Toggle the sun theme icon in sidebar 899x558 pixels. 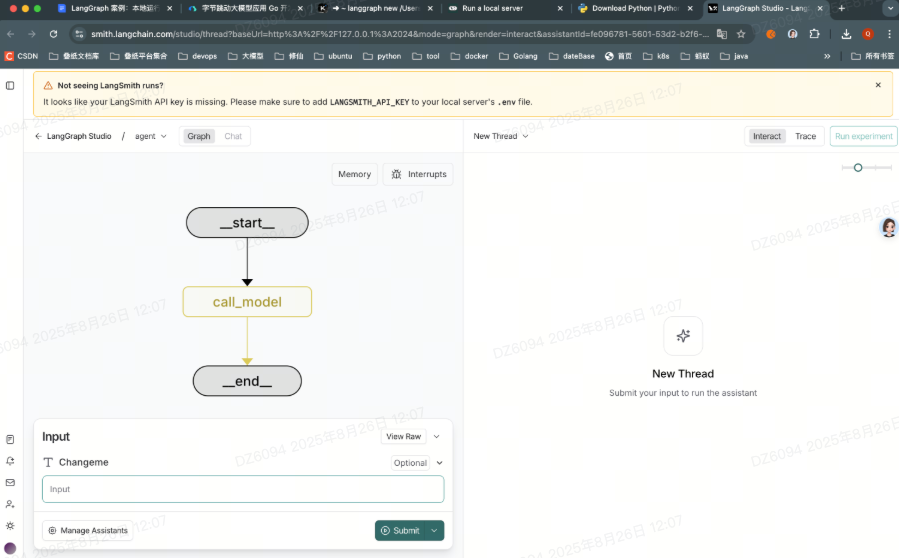click(10, 526)
